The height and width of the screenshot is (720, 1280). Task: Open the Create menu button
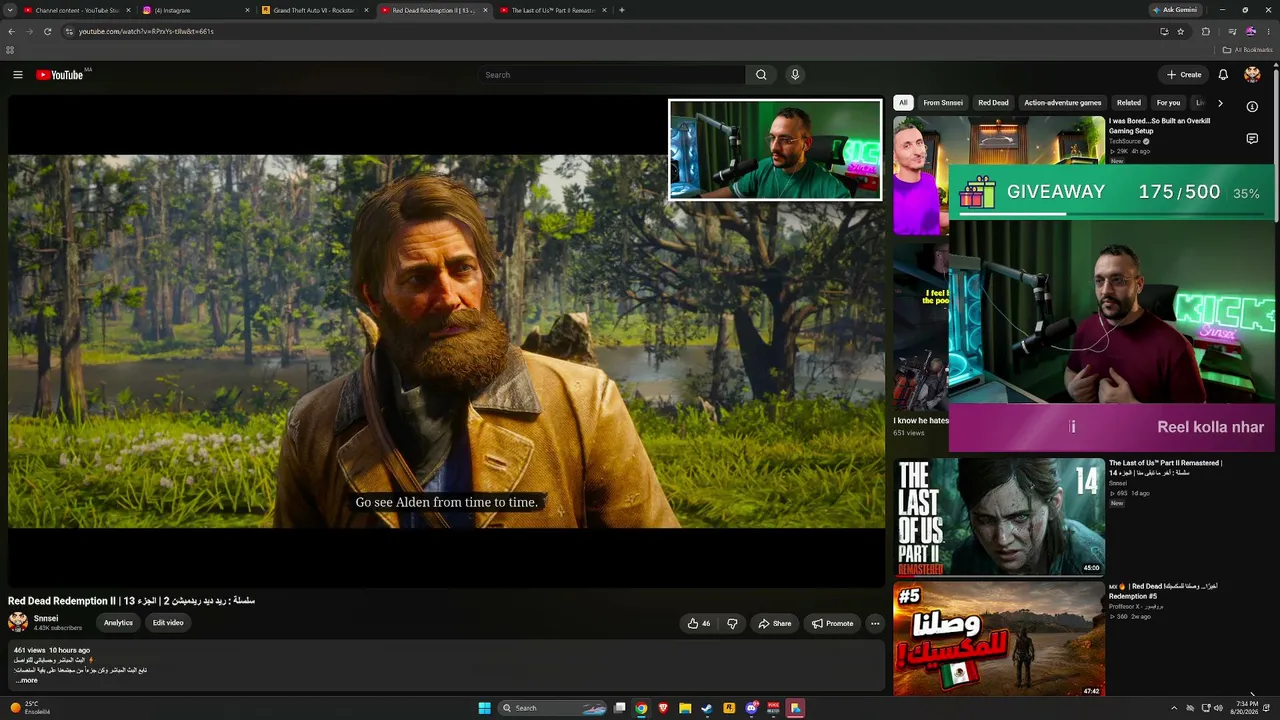tap(1184, 75)
